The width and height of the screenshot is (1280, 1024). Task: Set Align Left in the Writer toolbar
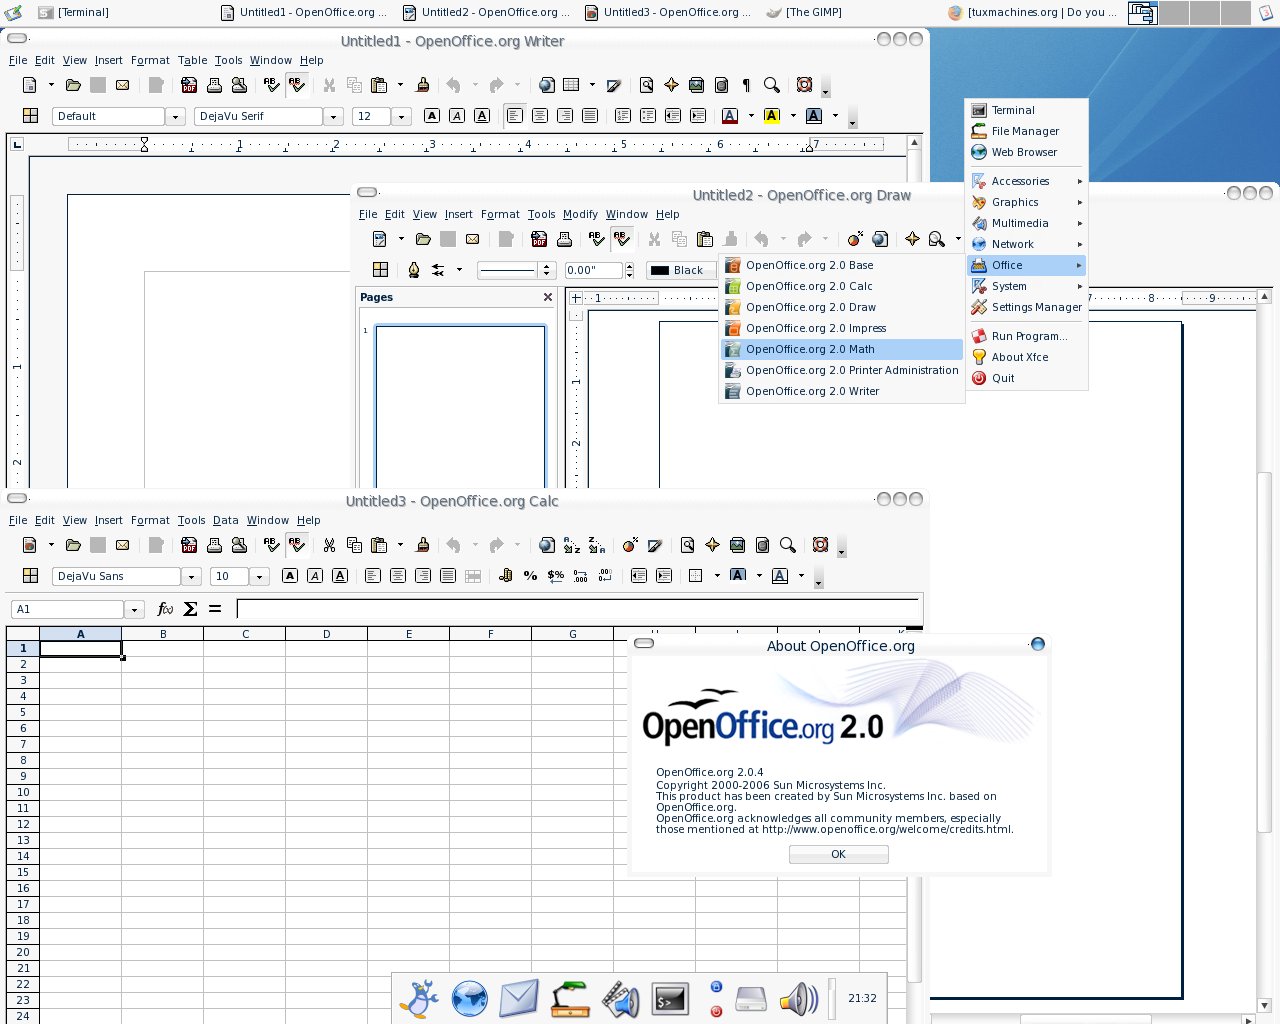pos(515,116)
